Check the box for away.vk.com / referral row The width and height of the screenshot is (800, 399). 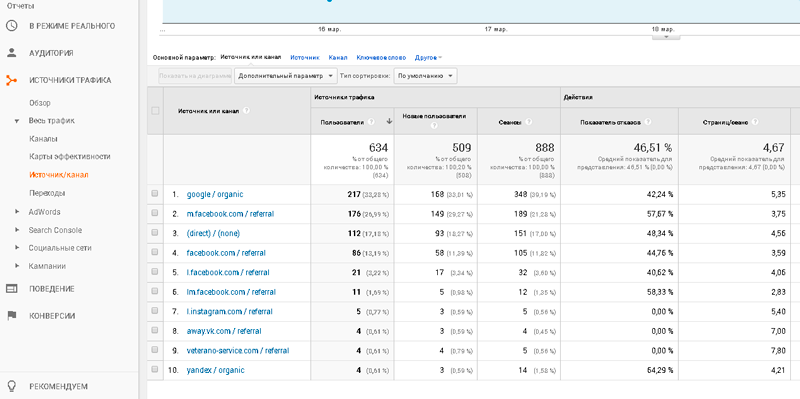(x=155, y=331)
